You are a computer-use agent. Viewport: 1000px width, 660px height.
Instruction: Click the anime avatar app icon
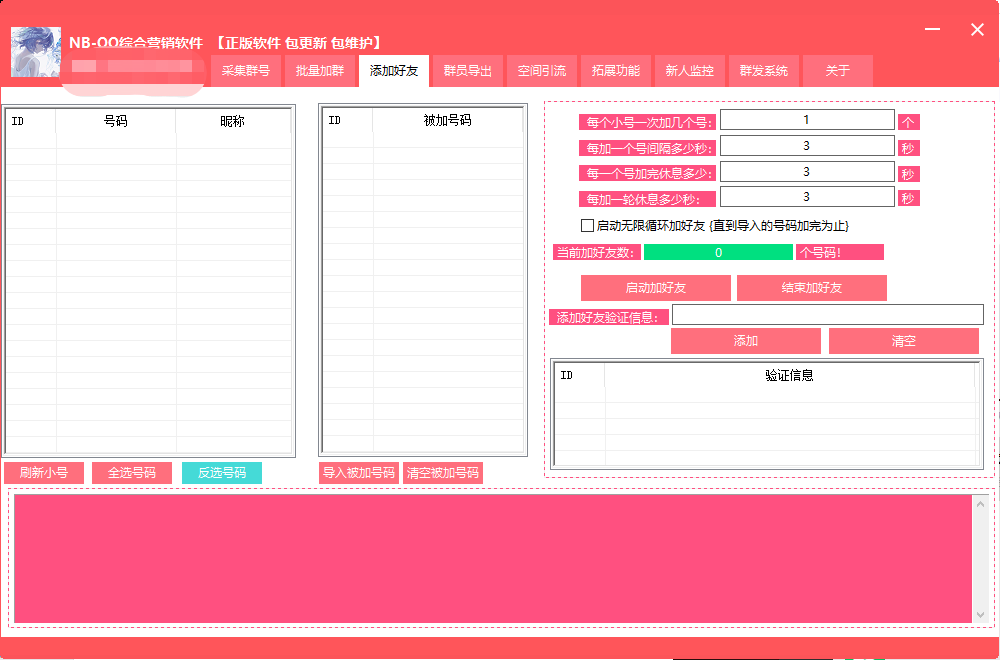point(35,51)
